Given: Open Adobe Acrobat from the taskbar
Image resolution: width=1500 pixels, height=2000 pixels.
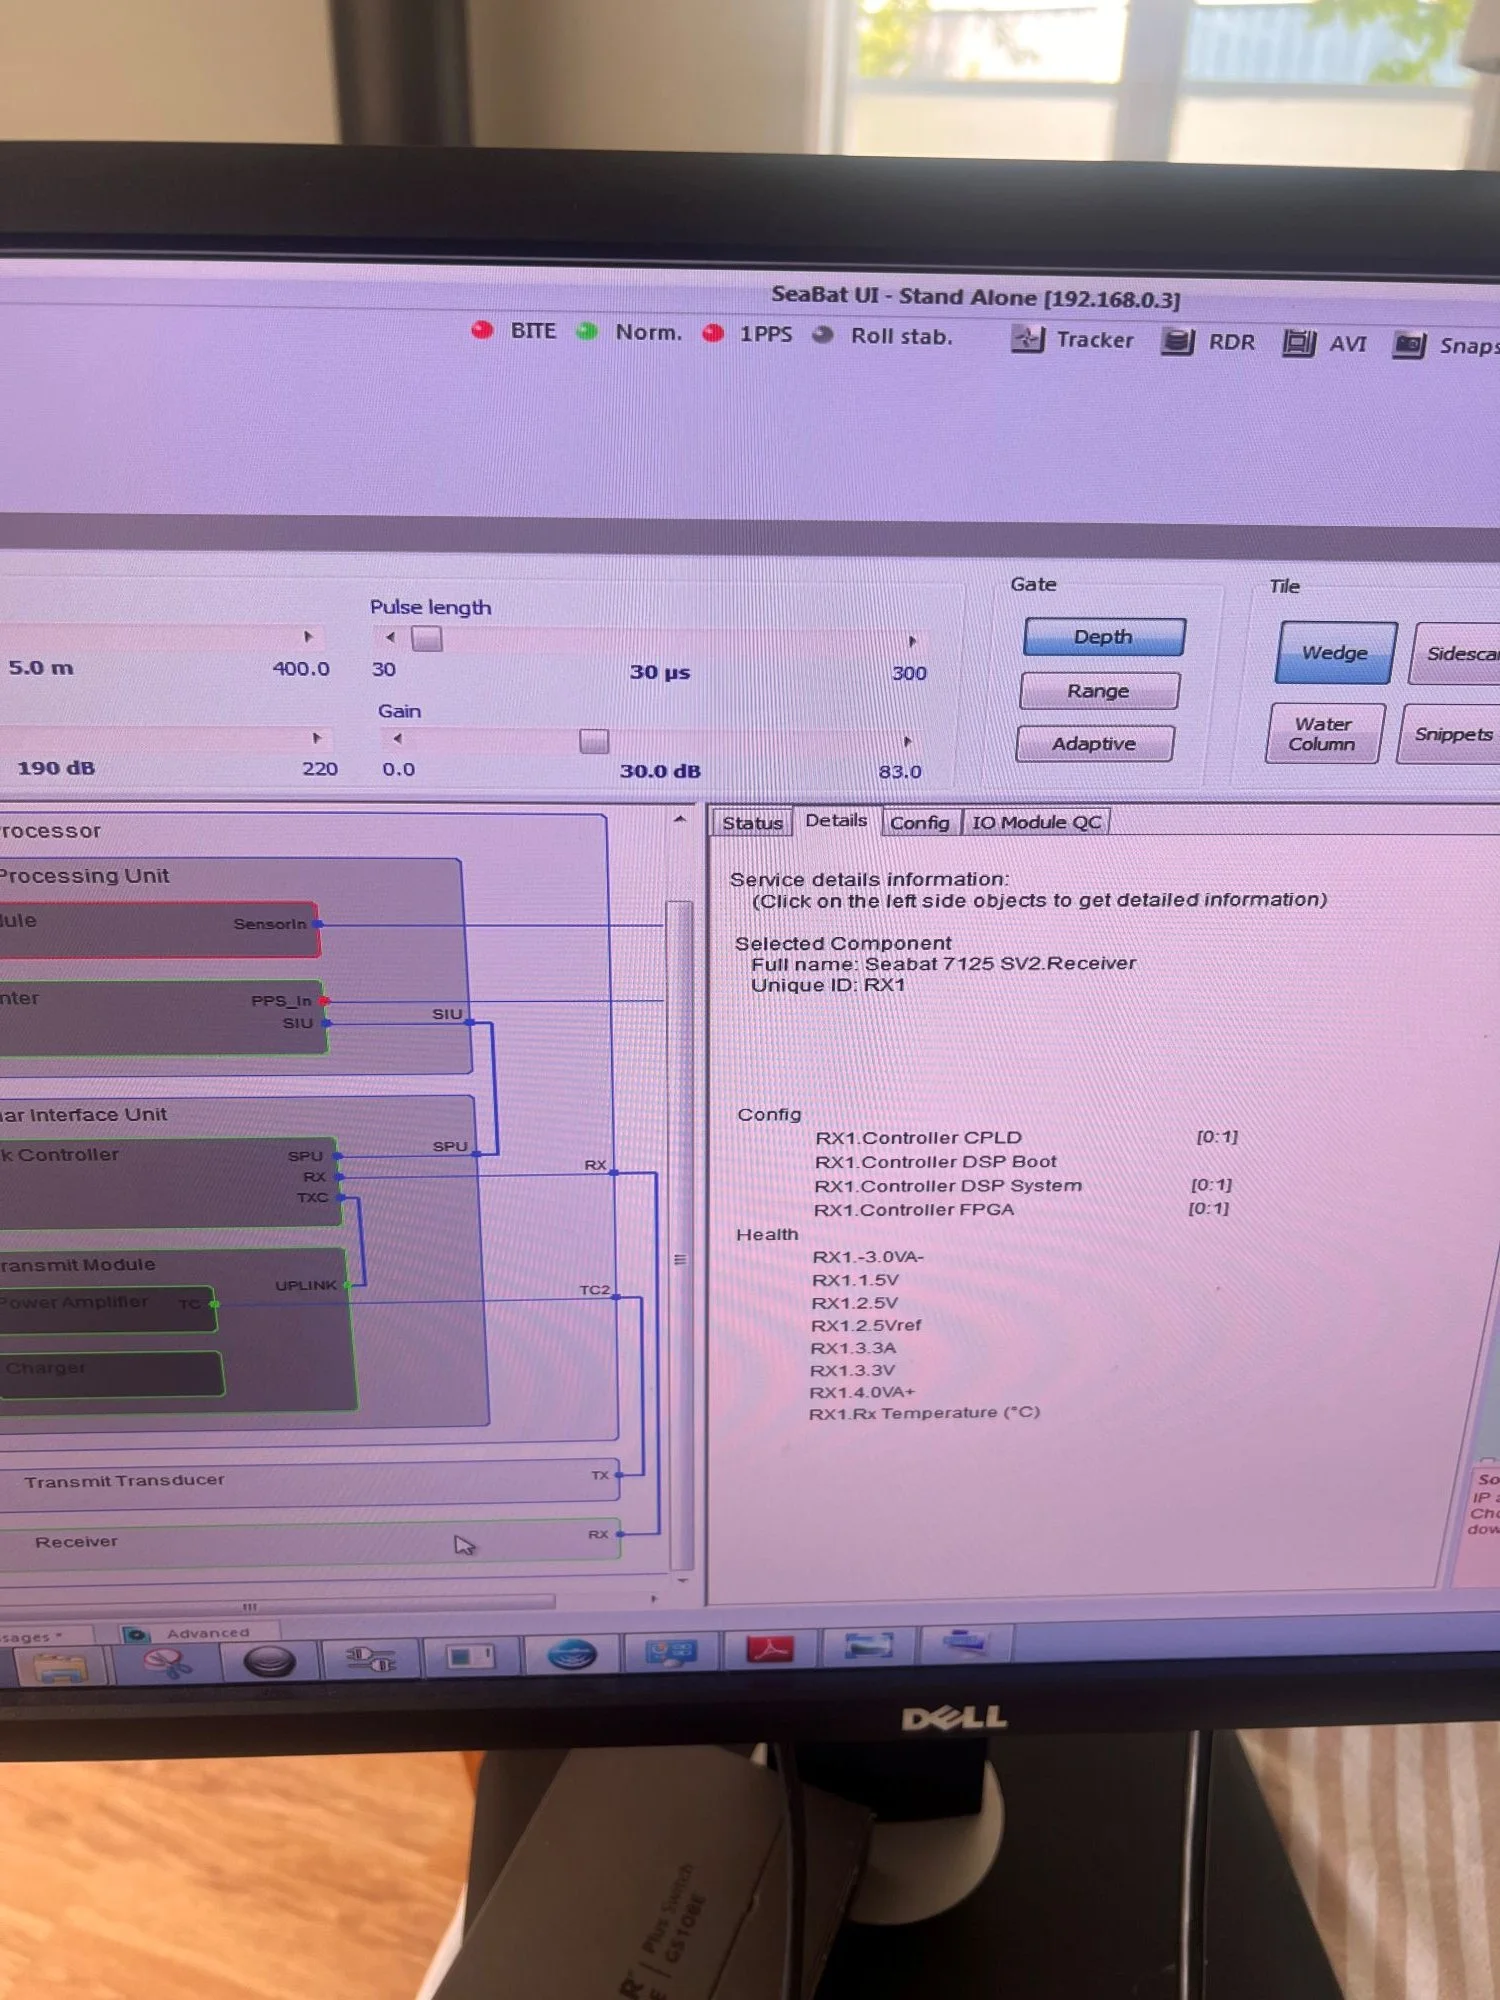Looking at the screenshot, I should [x=770, y=1648].
